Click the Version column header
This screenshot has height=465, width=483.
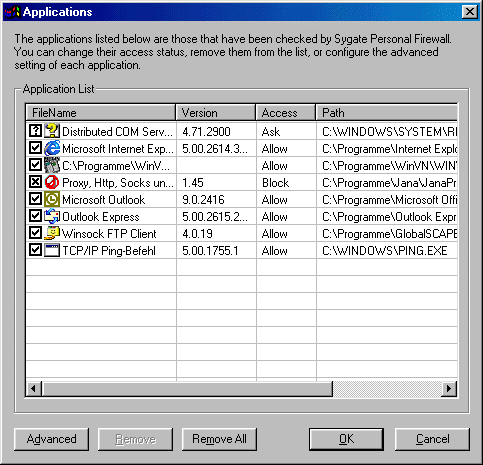(216, 113)
